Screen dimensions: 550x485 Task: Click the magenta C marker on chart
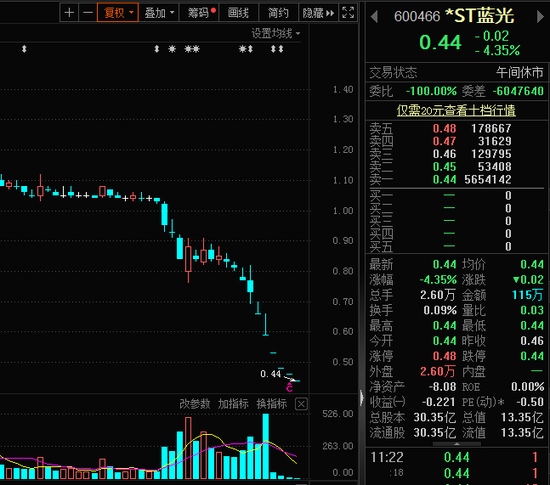tap(289, 388)
